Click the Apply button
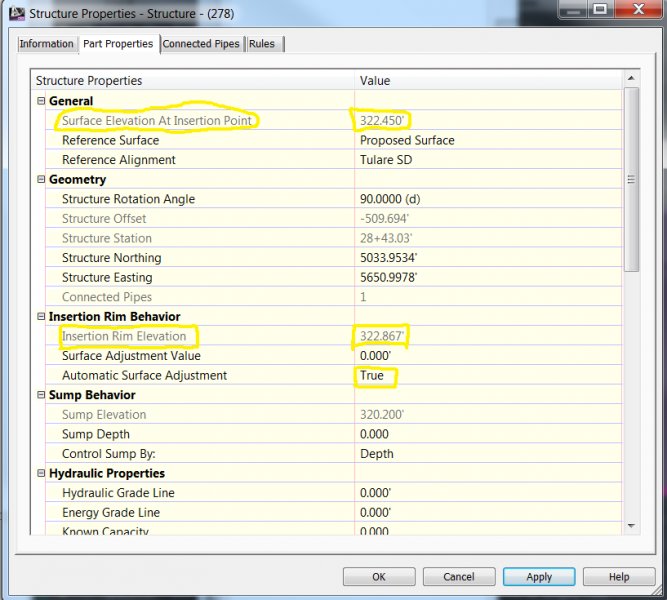 tap(539, 577)
